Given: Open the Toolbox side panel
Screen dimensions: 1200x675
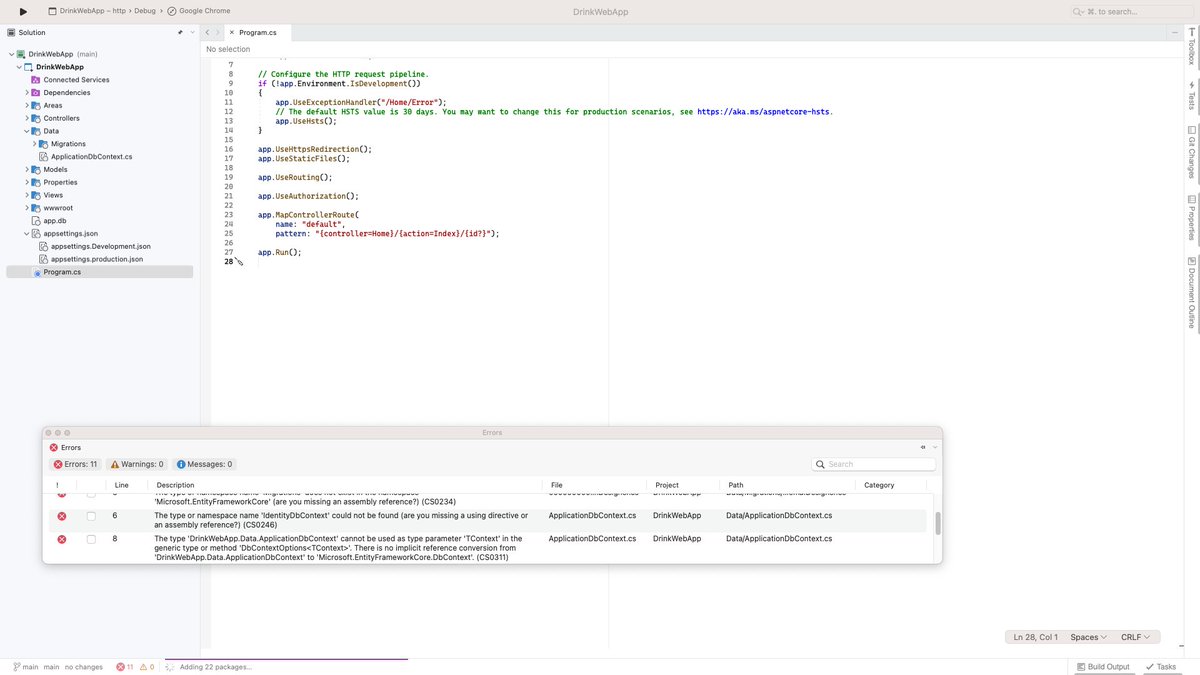Looking at the screenshot, I should point(1191,45).
